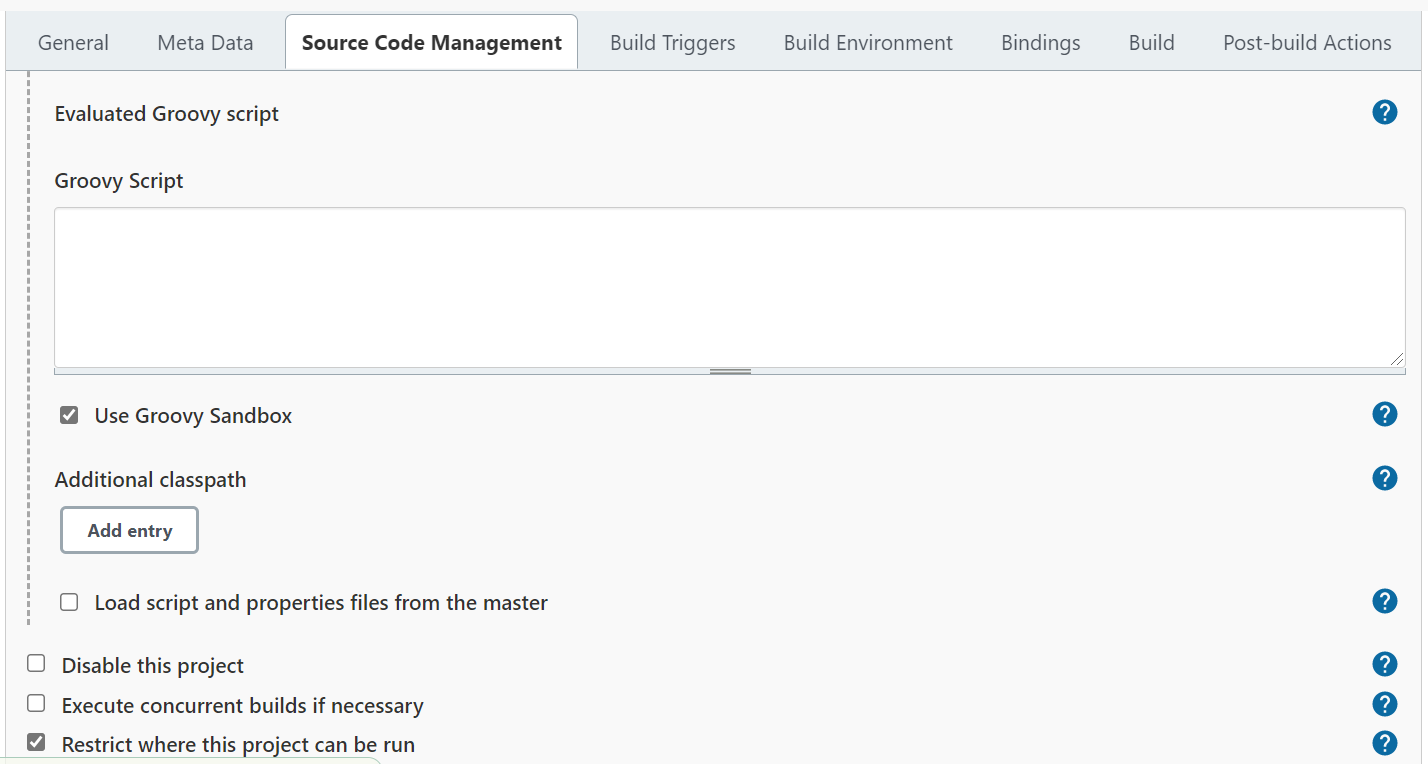1428x764 pixels.
Task: Select the Build Environment tab
Action: tap(868, 43)
